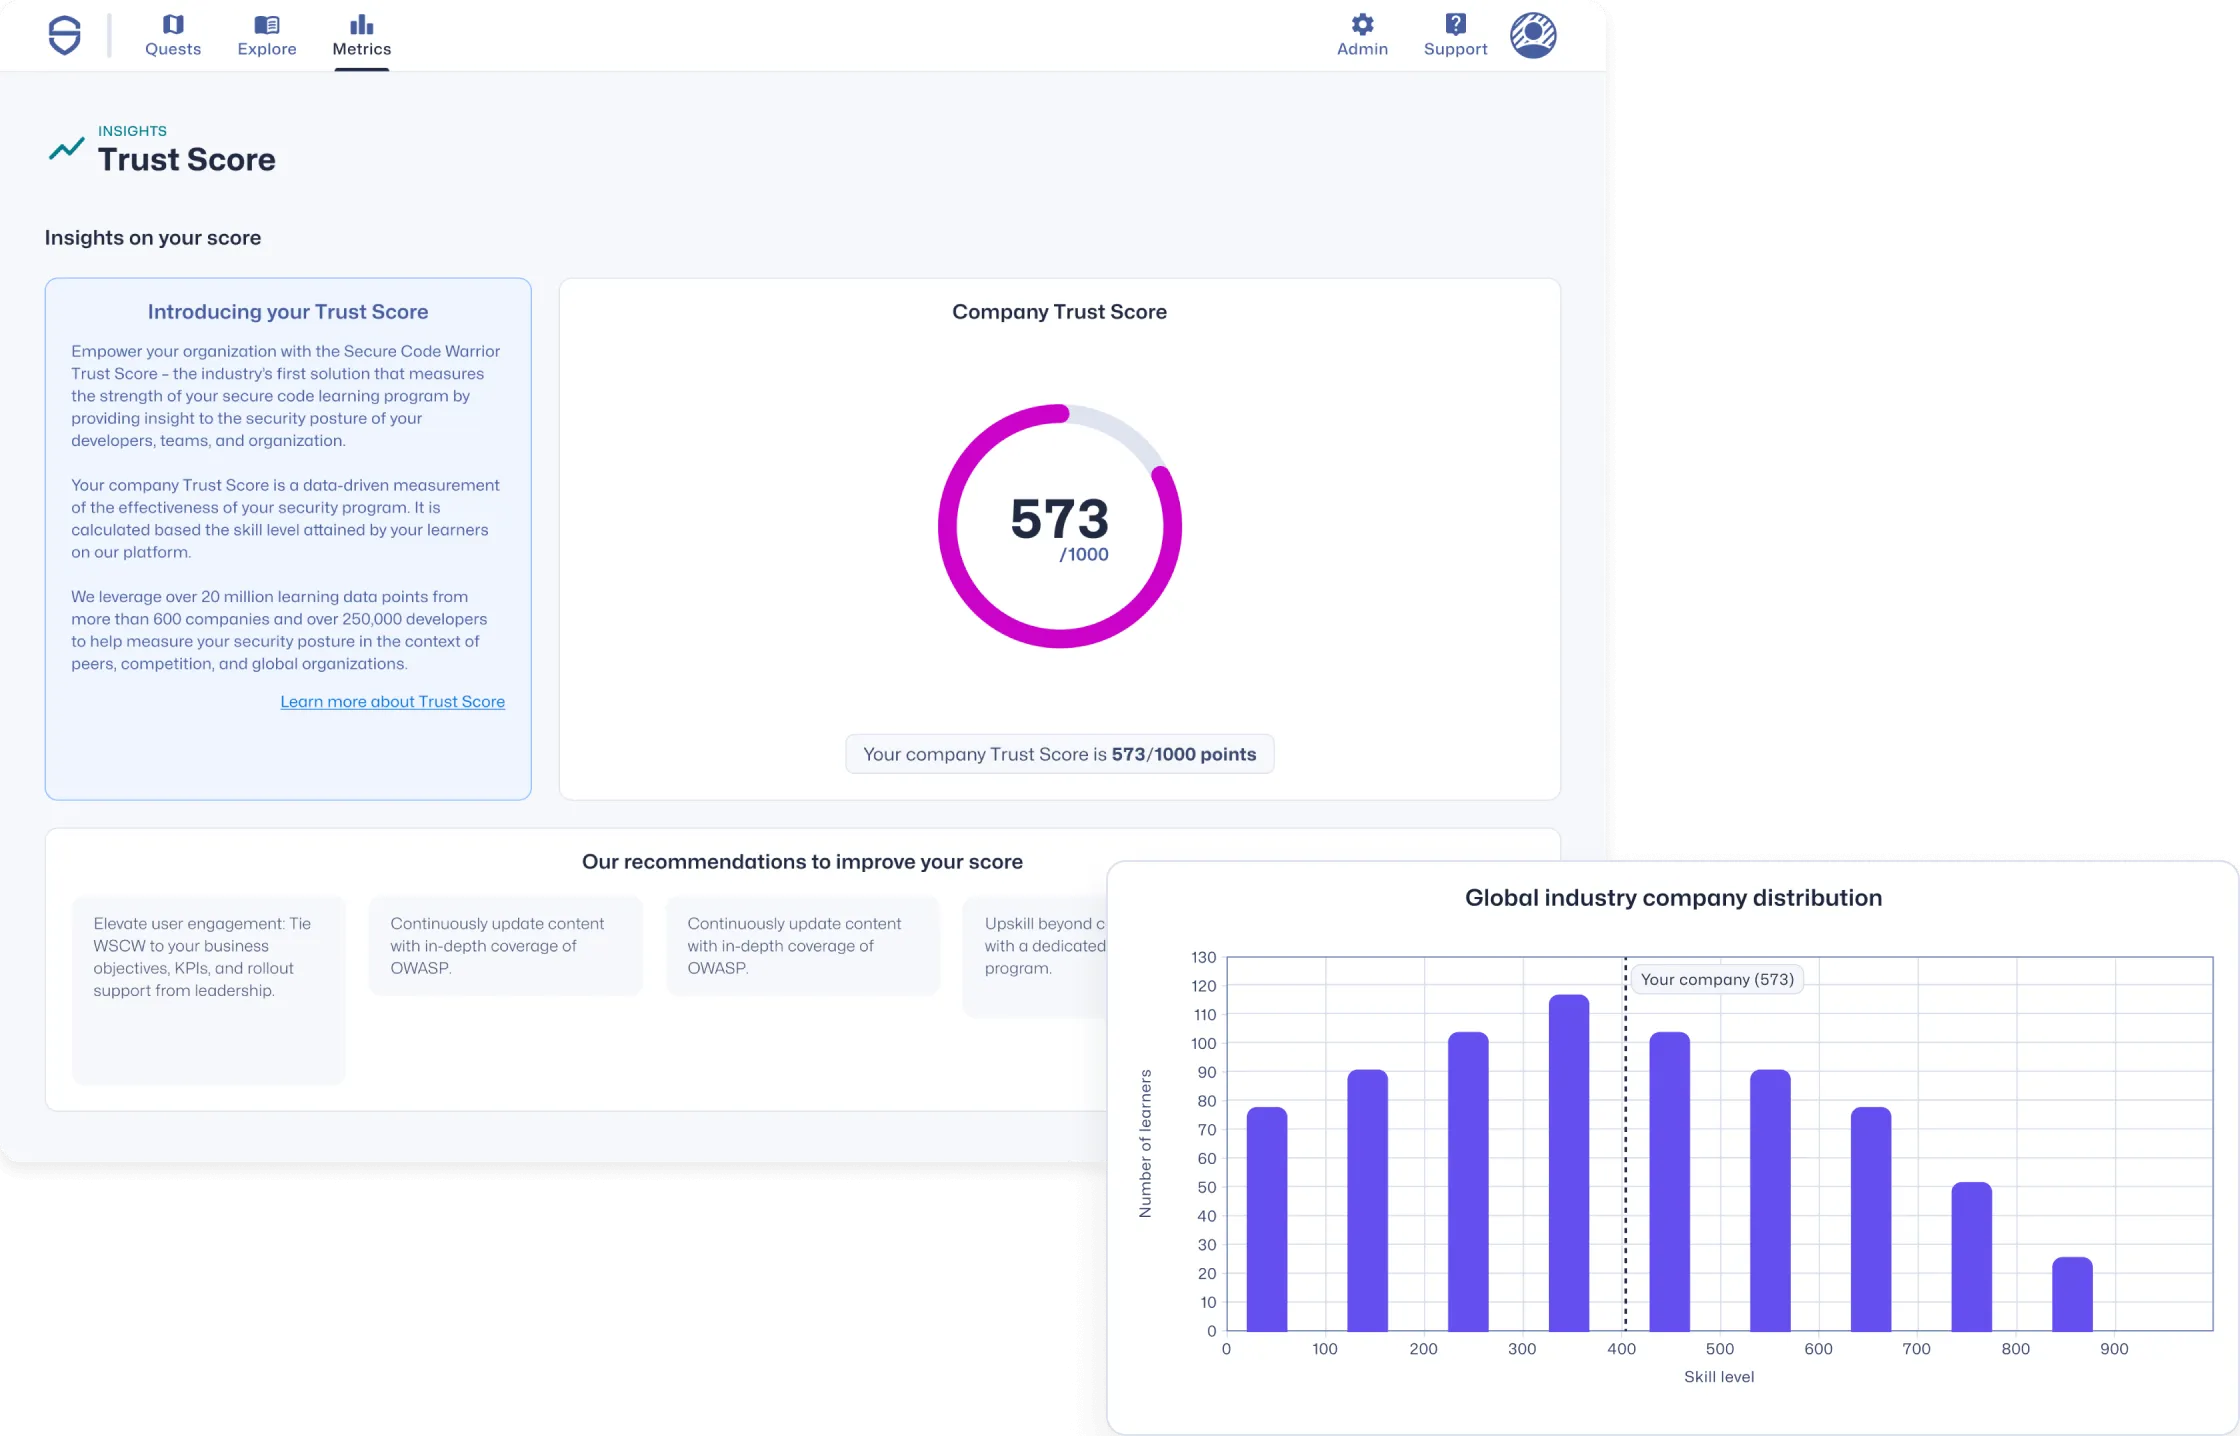Switch to the Quests tab label
The height and width of the screenshot is (1436, 2240).
[173, 49]
